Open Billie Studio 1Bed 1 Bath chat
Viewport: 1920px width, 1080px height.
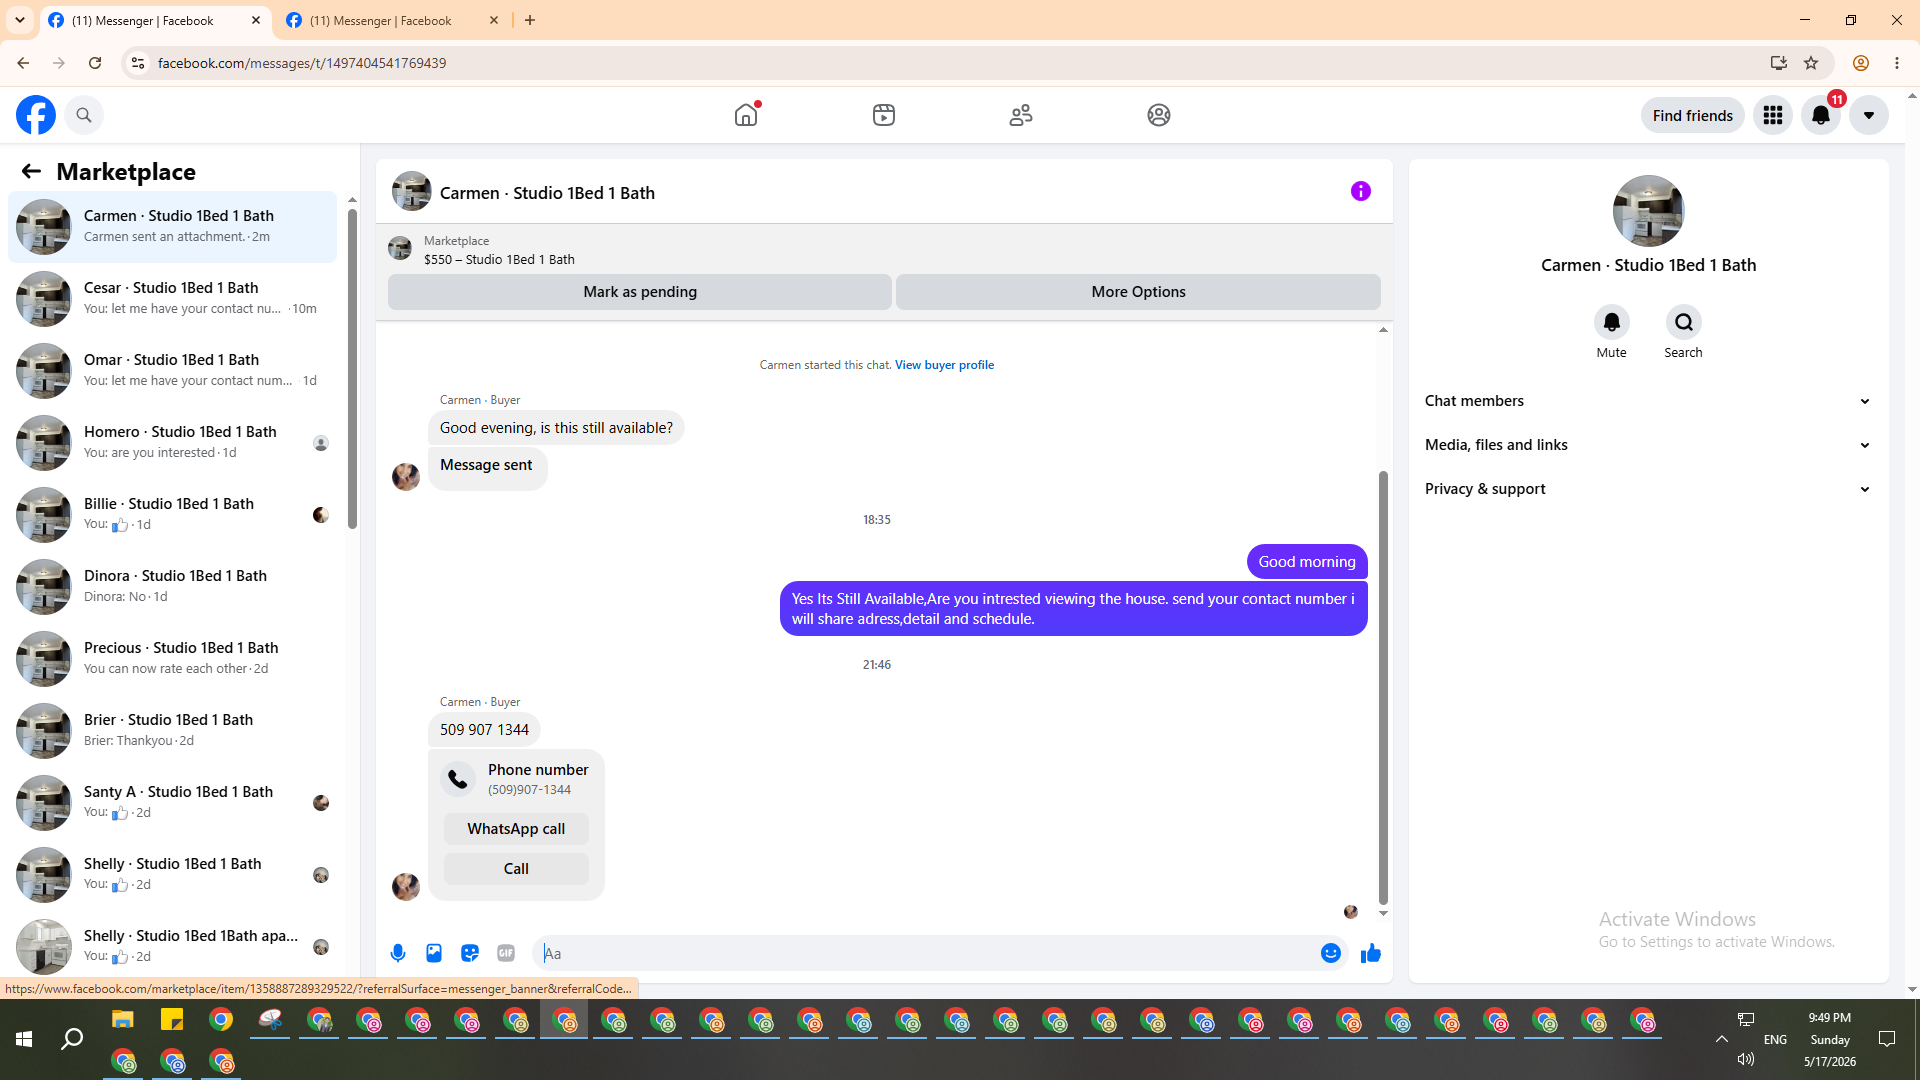[x=173, y=515]
